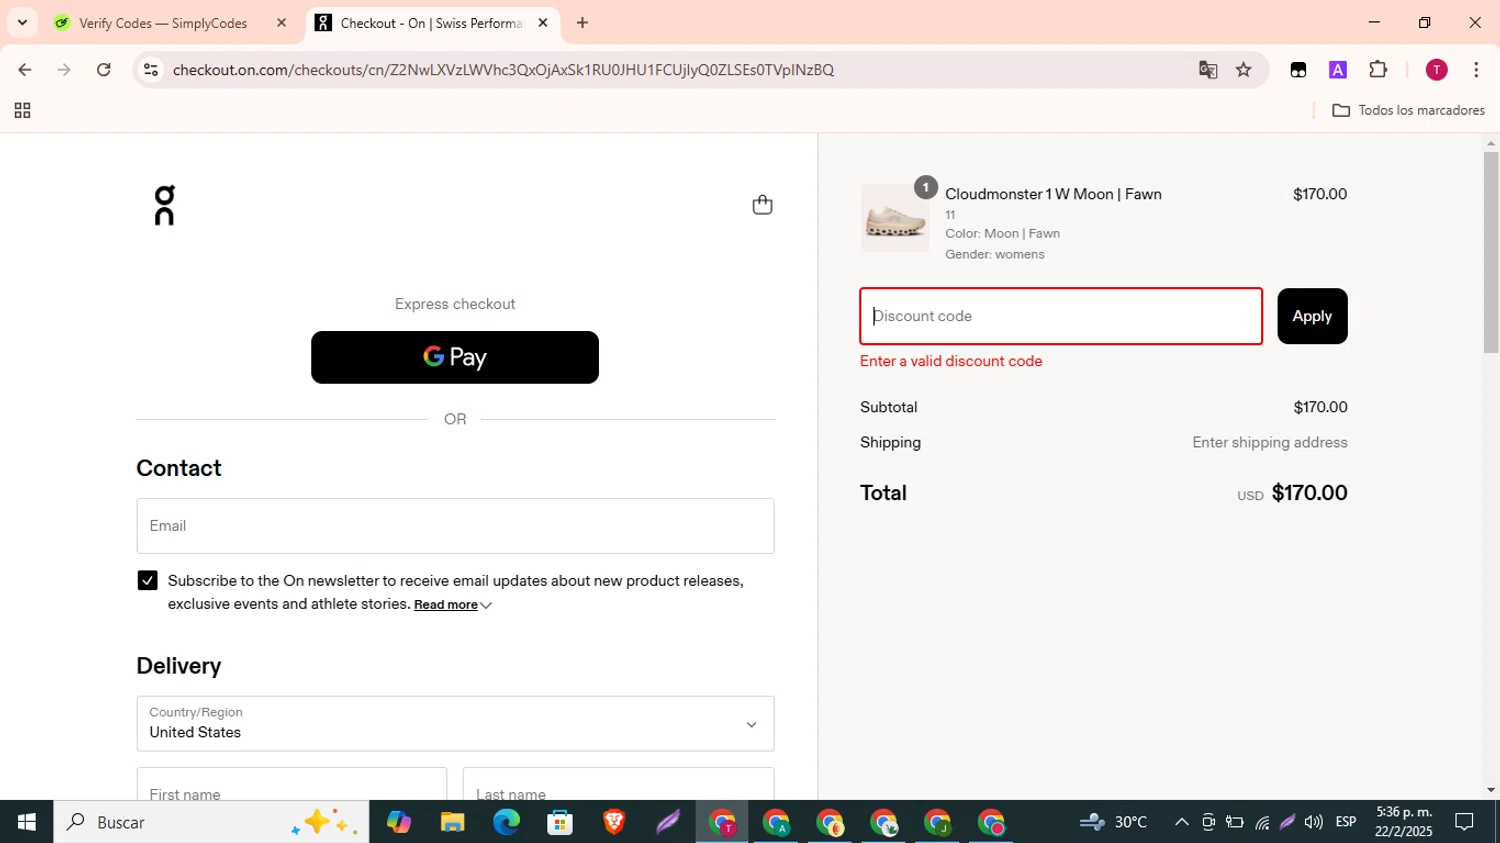Open the apps grid in the bookmarks bar

pyautogui.click(x=22, y=111)
